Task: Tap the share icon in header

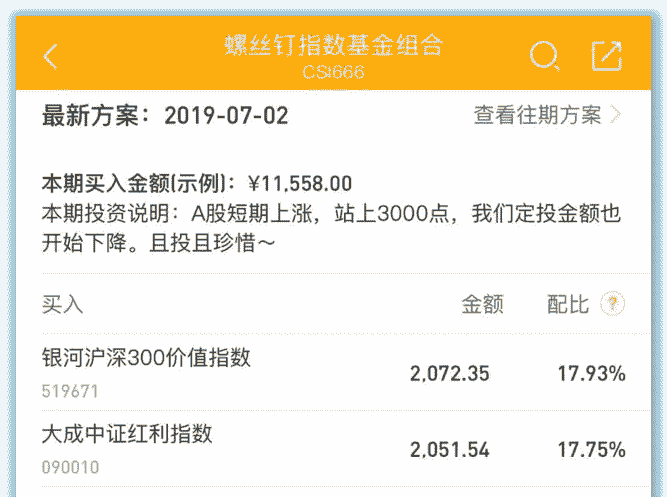Action: (x=607, y=56)
